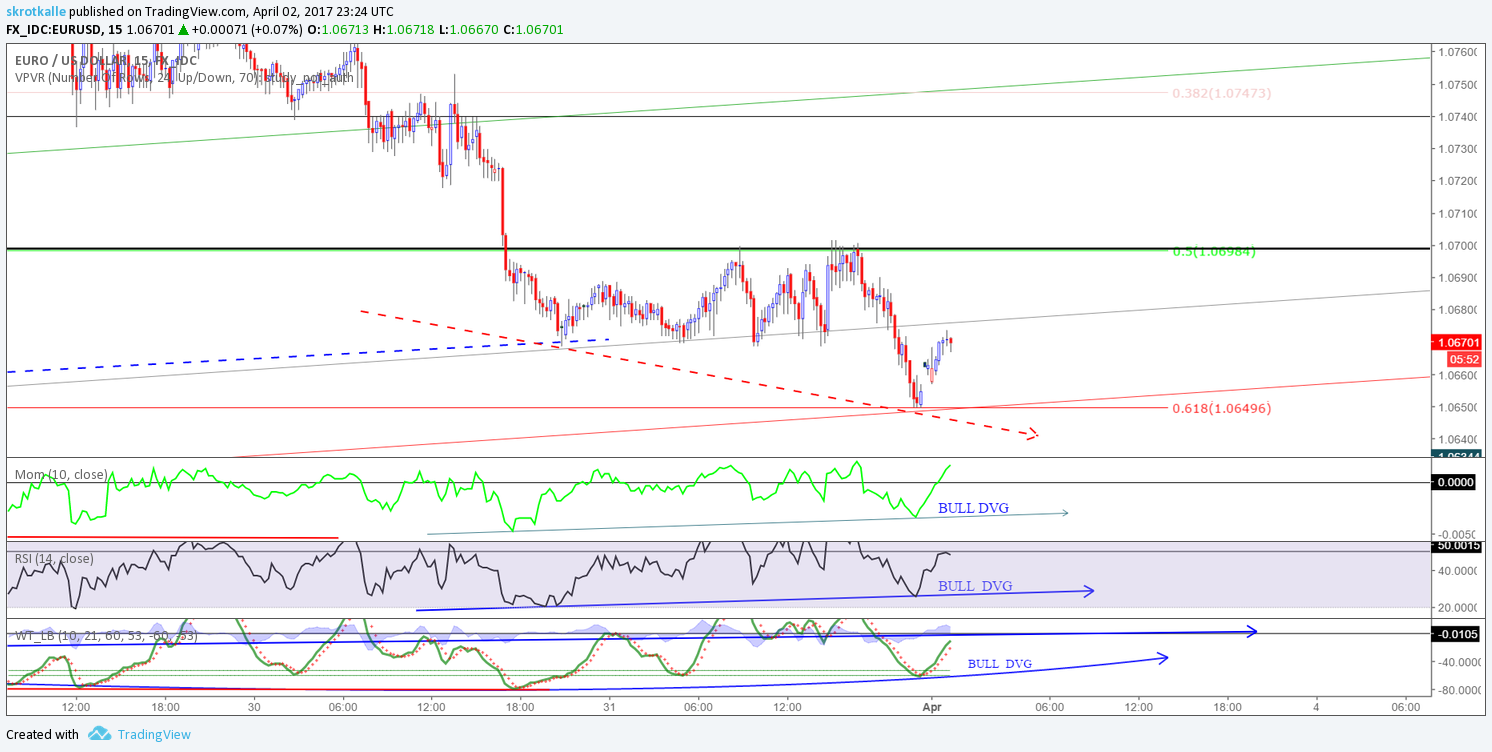Click the 1.06800 price axis label
This screenshot has height=752, width=1492.
pos(1457,310)
